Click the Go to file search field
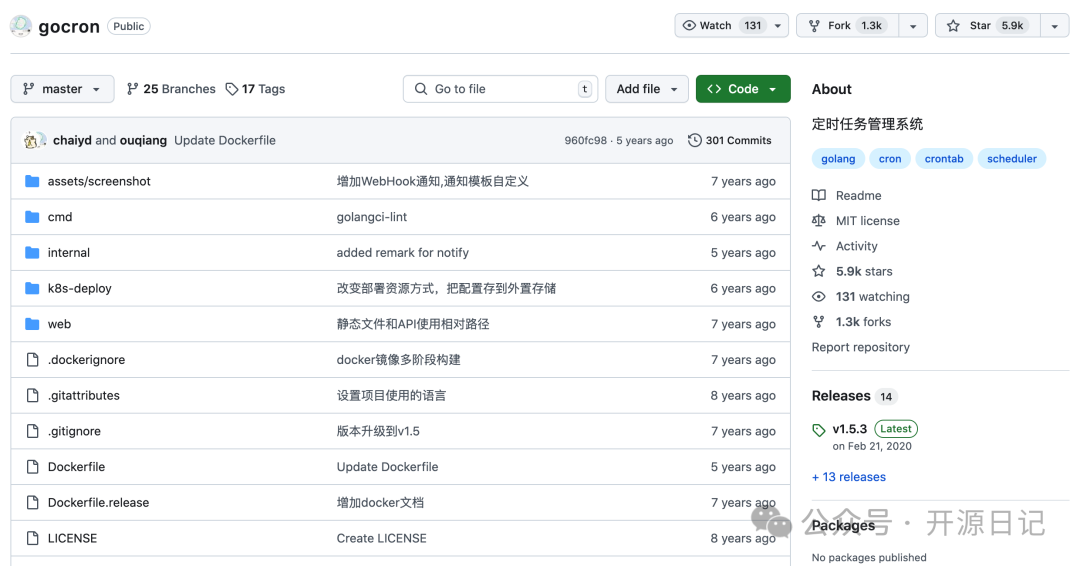This screenshot has width=1080, height=566. pos(500,89)
